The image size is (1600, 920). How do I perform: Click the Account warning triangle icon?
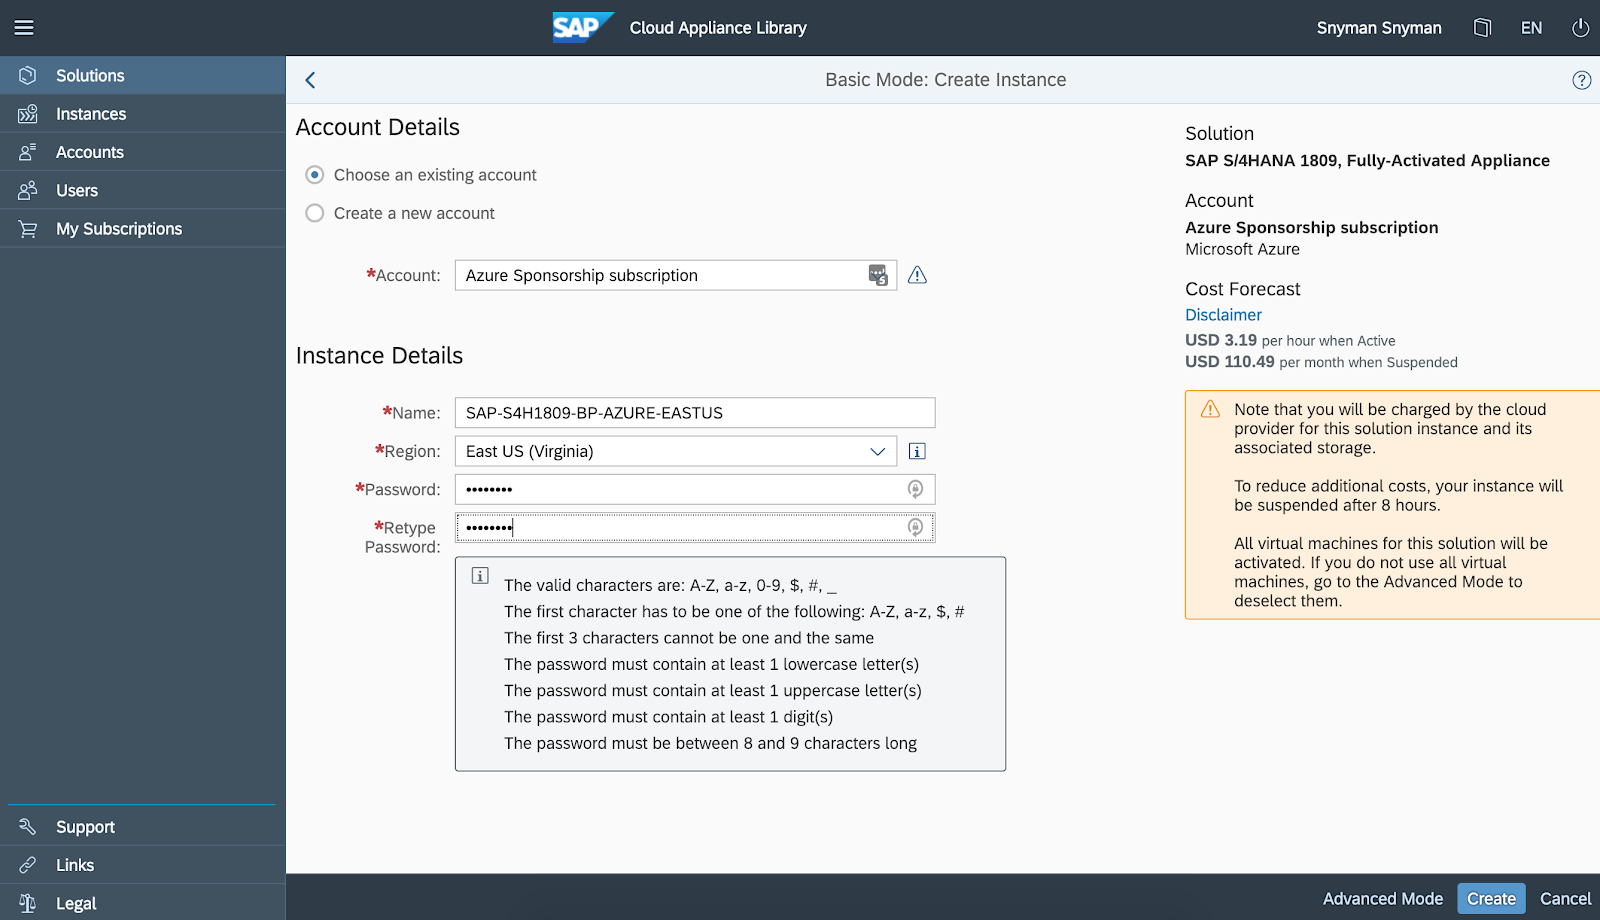coord(917,275)
